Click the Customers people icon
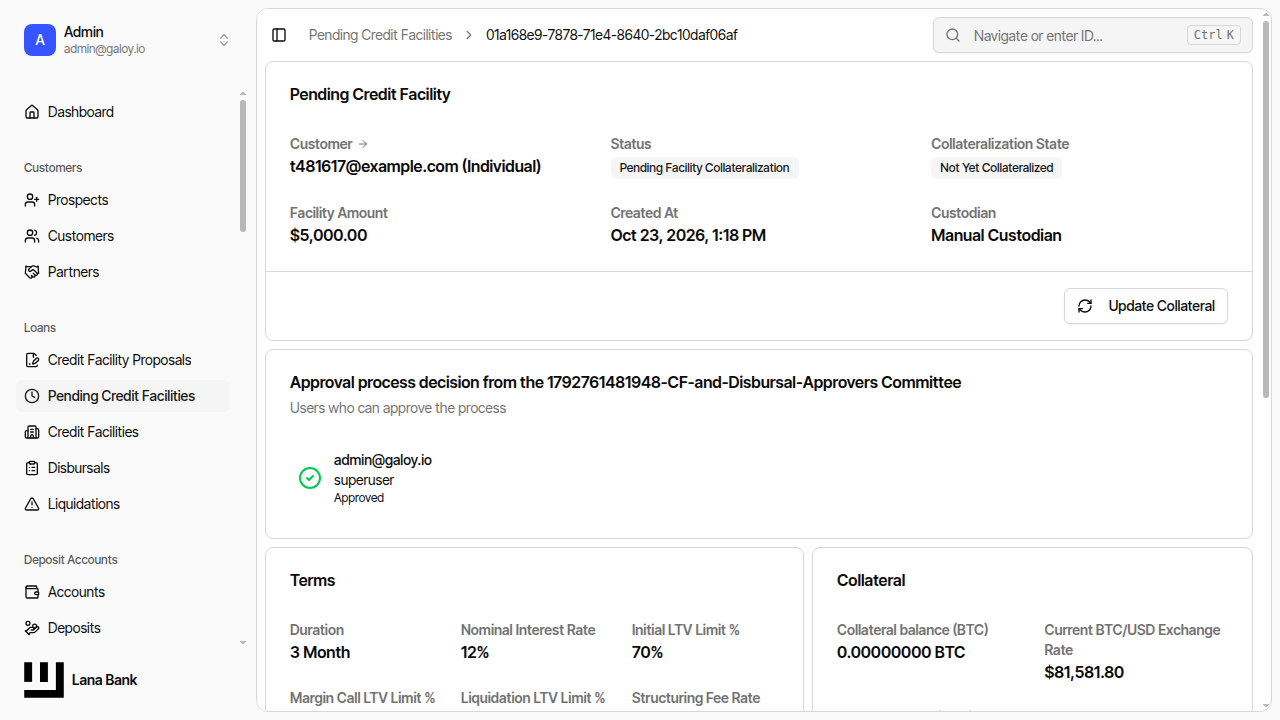 pos(32,236)
